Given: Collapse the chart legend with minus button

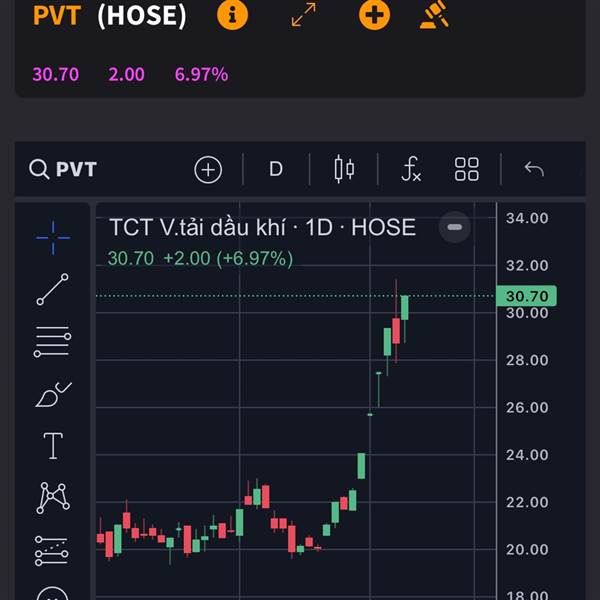Looking at the screenshot, I should 455,227.
